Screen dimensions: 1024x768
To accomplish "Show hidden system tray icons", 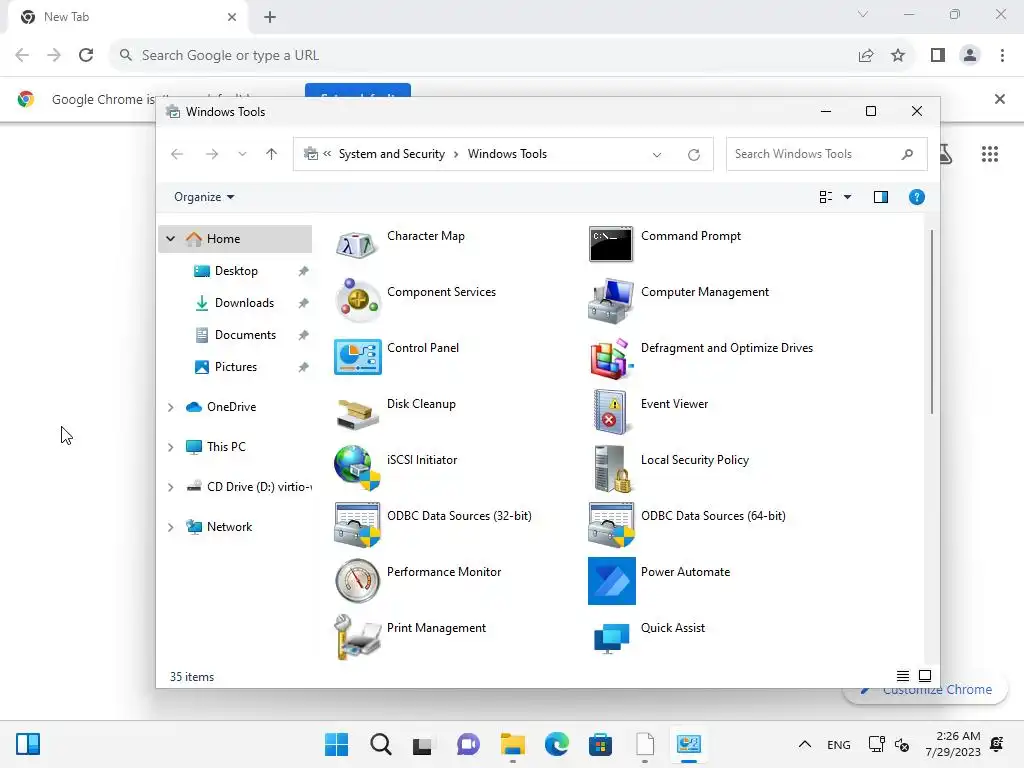I will pos(805,744).
